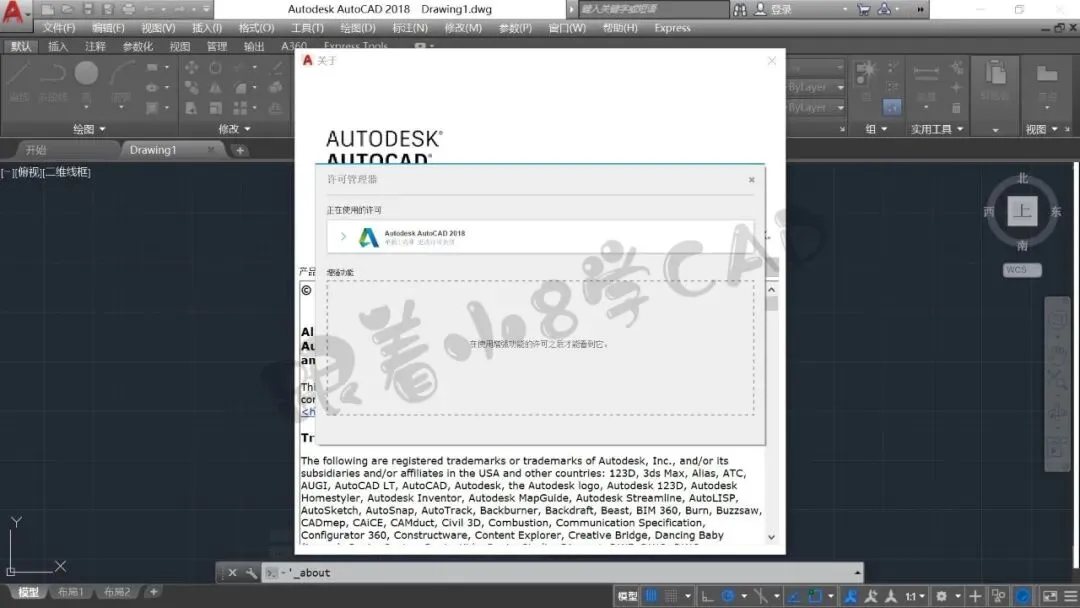Open the WCS coordinate system dropdown
Viewport: 1080px width, 608px height.
1021,270
